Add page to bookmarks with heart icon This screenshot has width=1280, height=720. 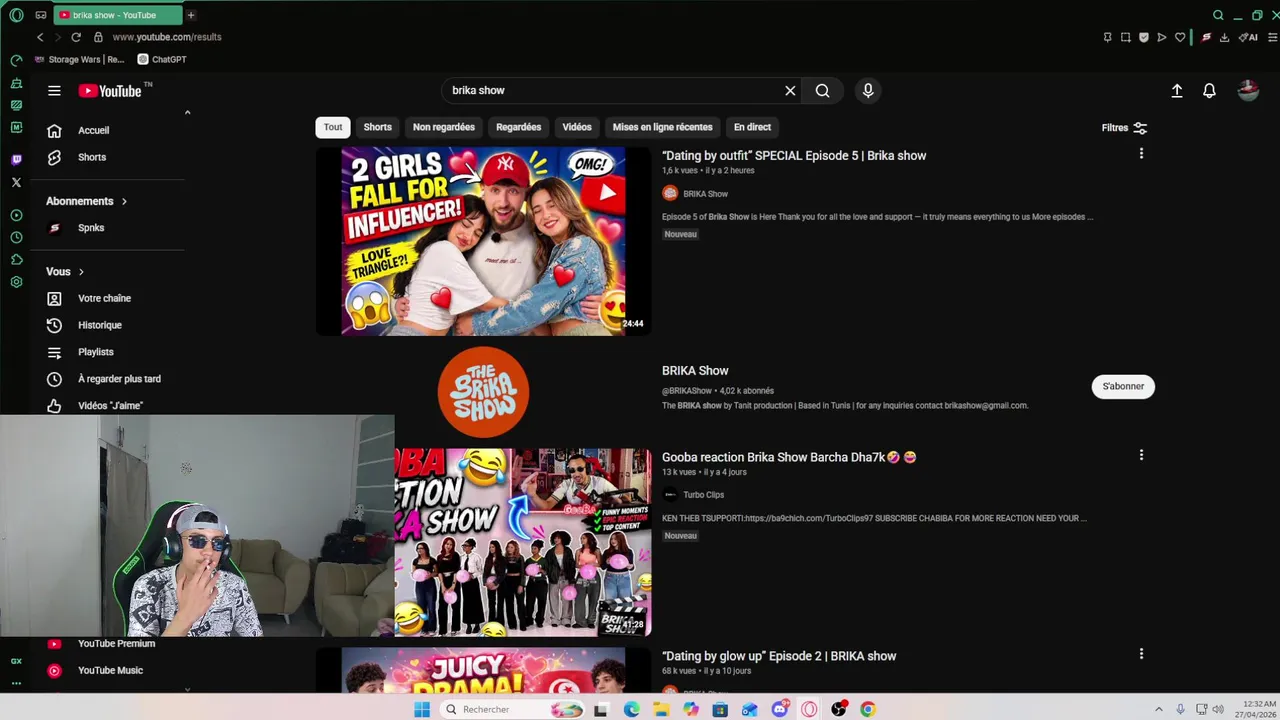pyautogui.click(x=1180, y=37)
